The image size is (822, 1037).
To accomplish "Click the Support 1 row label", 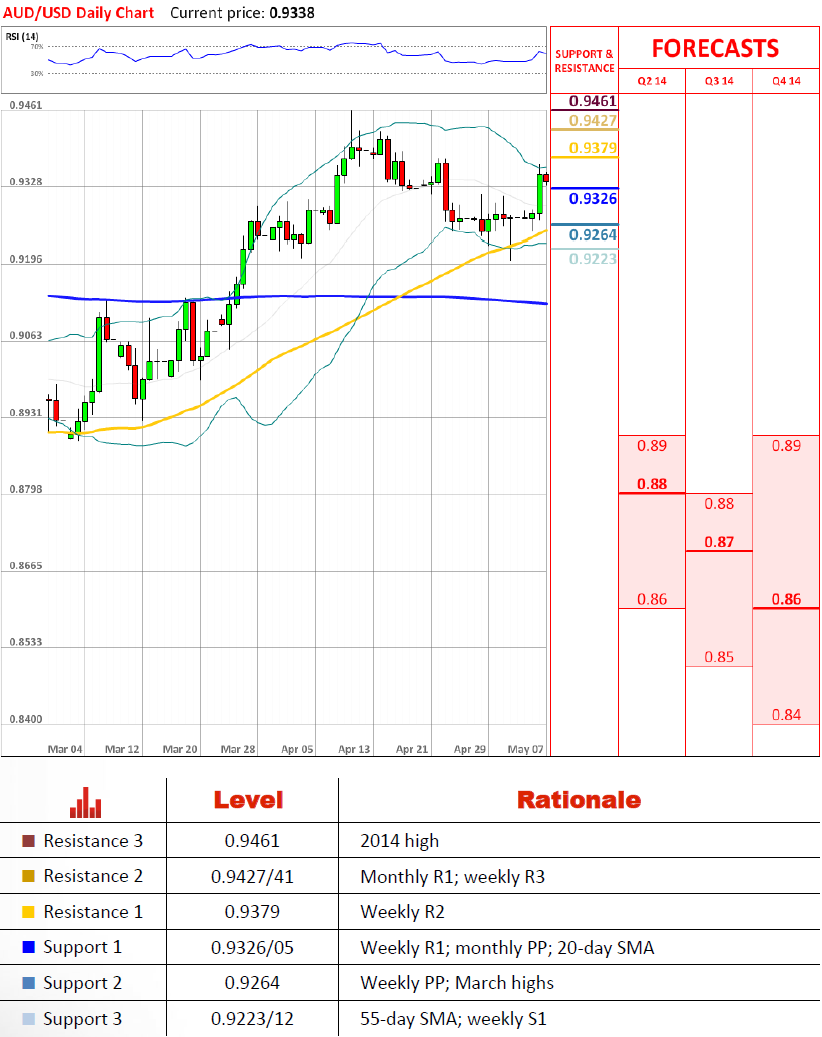I will click(x=83, y=948).
